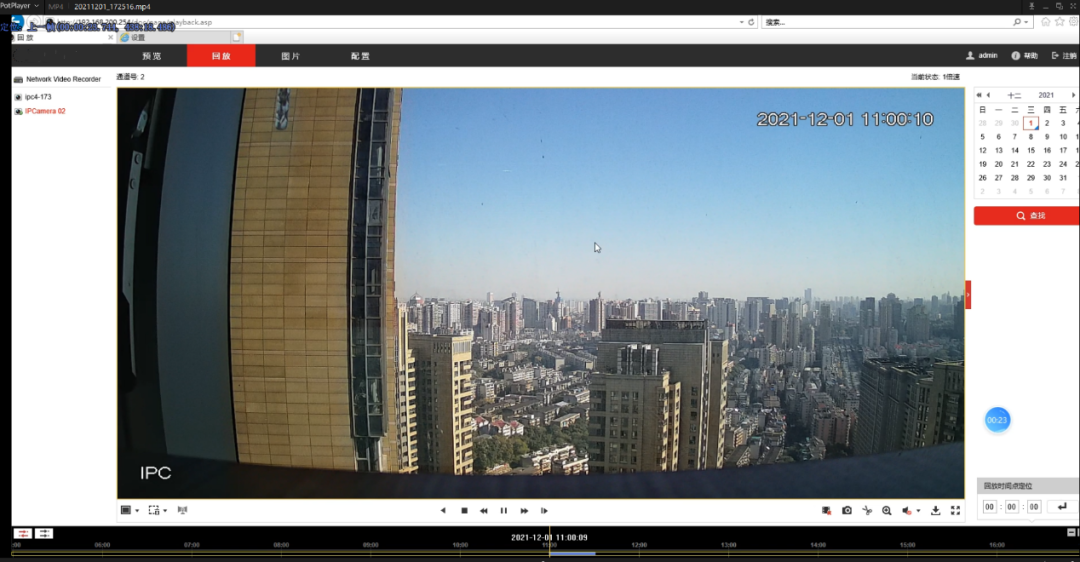Close the 回放 browser tab
This screenshot has height=562, width=1080.
point(110,37)
